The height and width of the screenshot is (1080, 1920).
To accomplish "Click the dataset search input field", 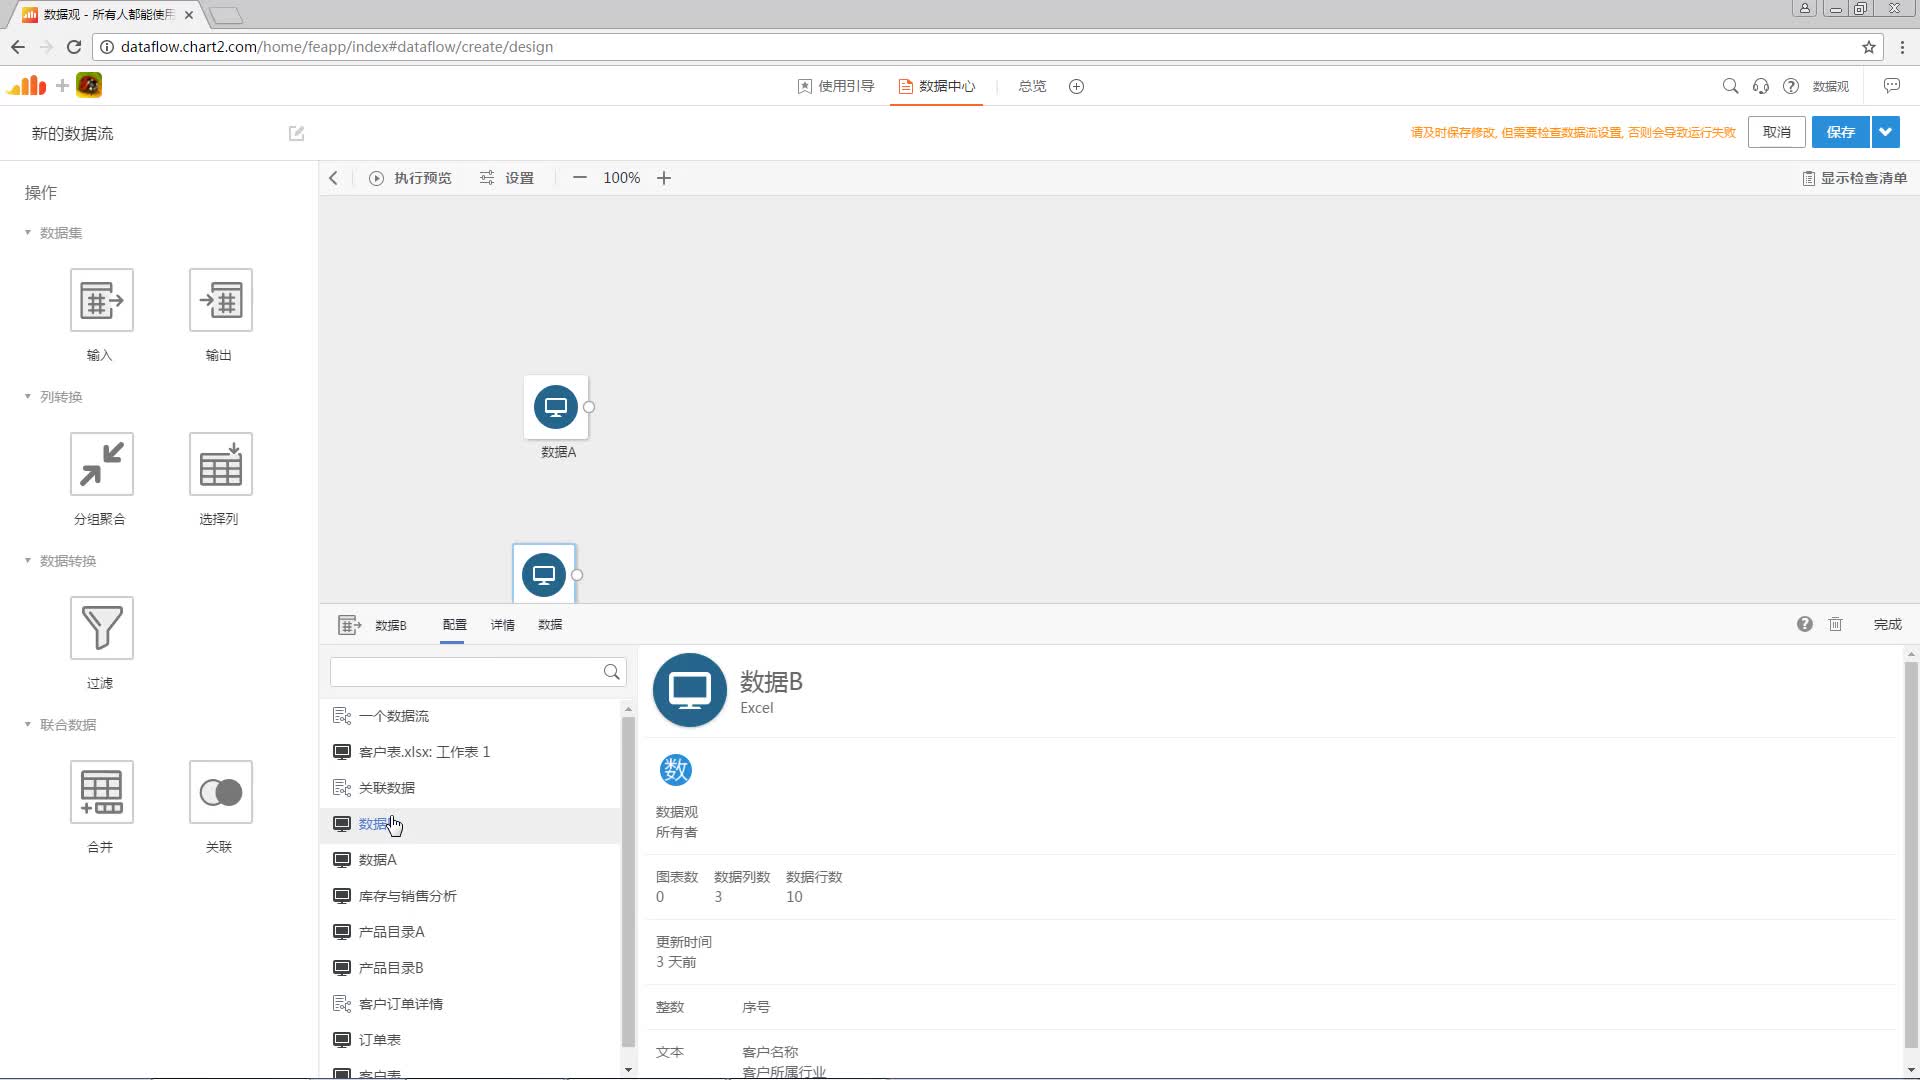I will [x=465, y=672].
